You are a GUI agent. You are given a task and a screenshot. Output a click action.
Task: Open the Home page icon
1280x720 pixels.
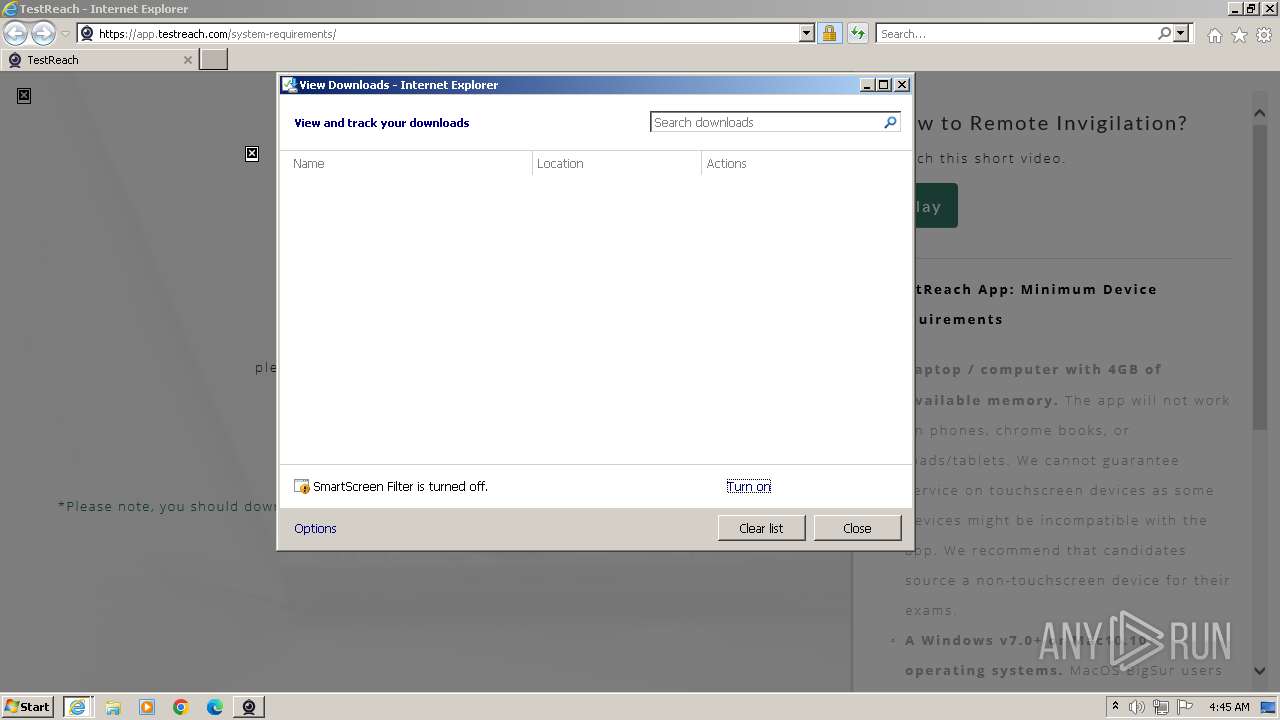(1214, 35)
